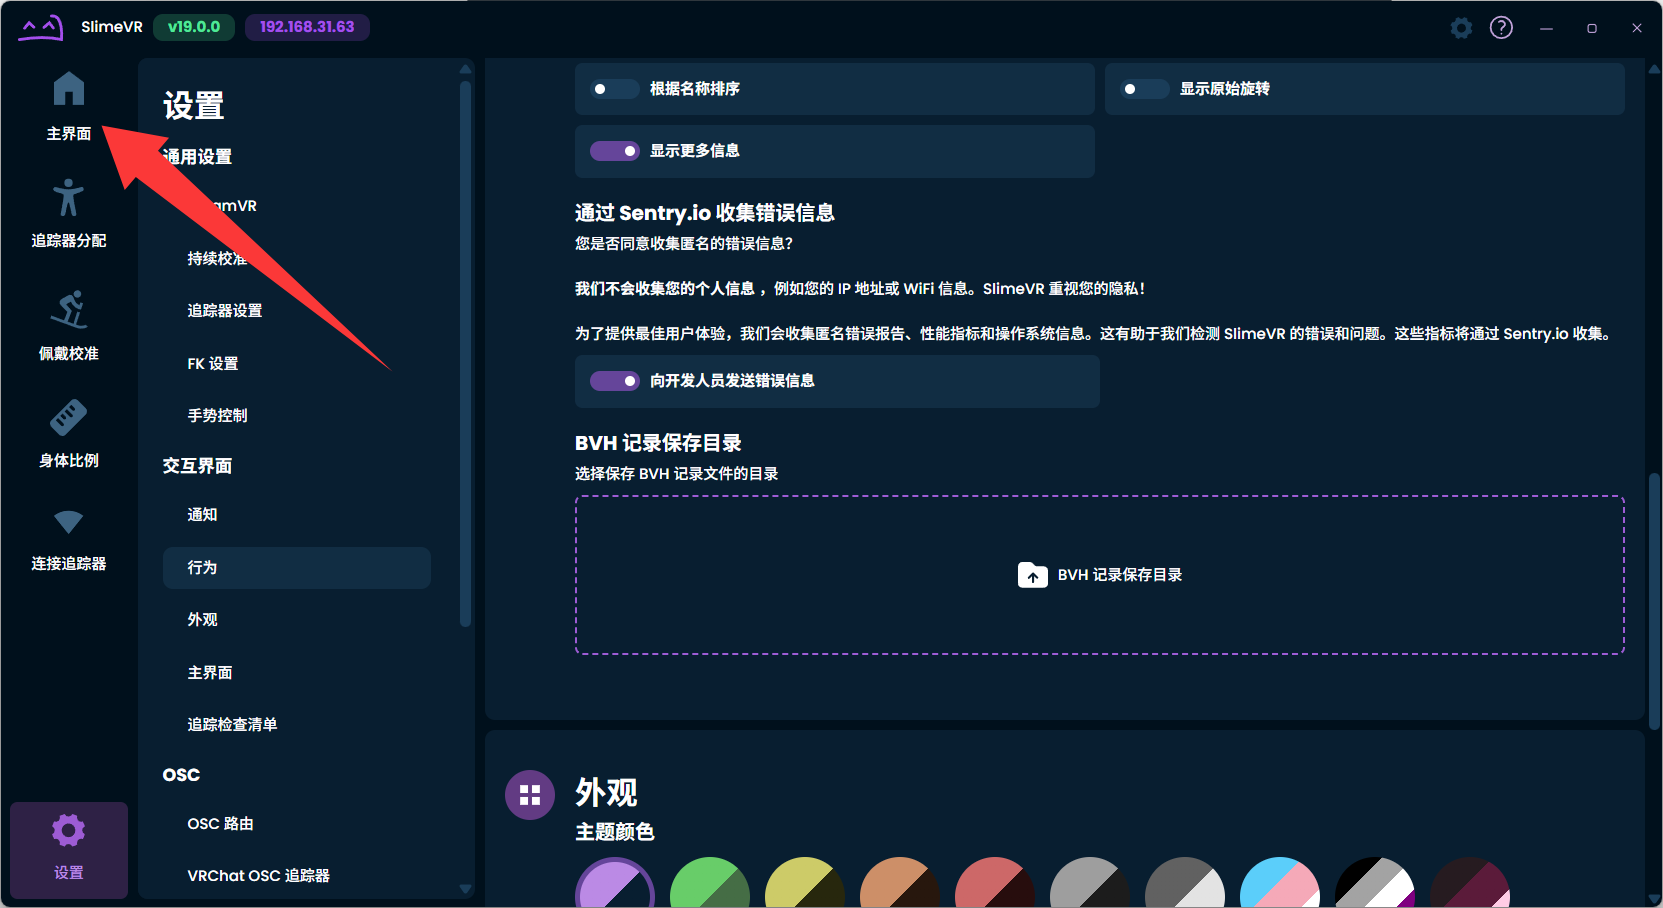Open the 佩戴校准 mounting calibration page

pos(69,326)
